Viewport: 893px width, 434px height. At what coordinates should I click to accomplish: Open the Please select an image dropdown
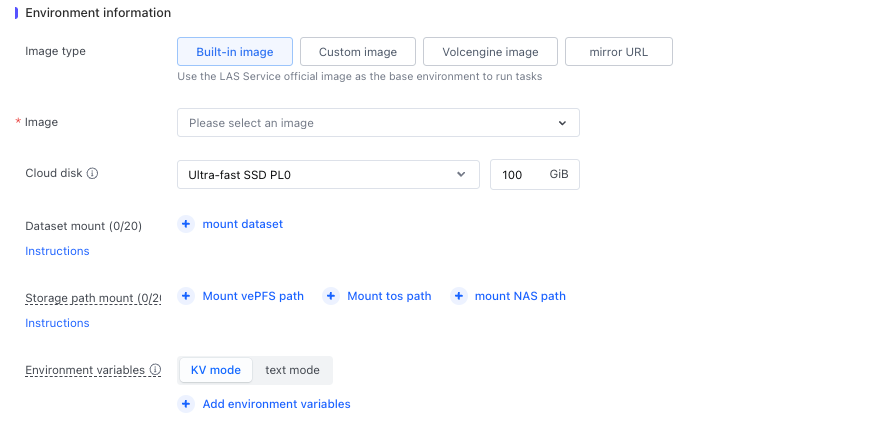[x=378, y=122]
